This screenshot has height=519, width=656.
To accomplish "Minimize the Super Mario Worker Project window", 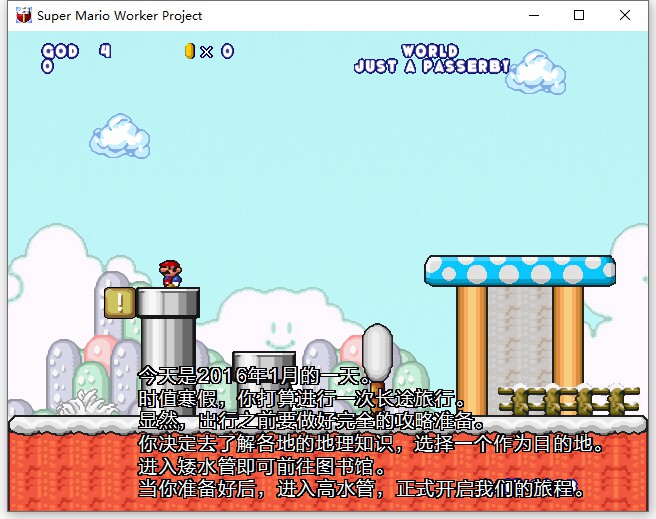I will [x=534, y=15].
